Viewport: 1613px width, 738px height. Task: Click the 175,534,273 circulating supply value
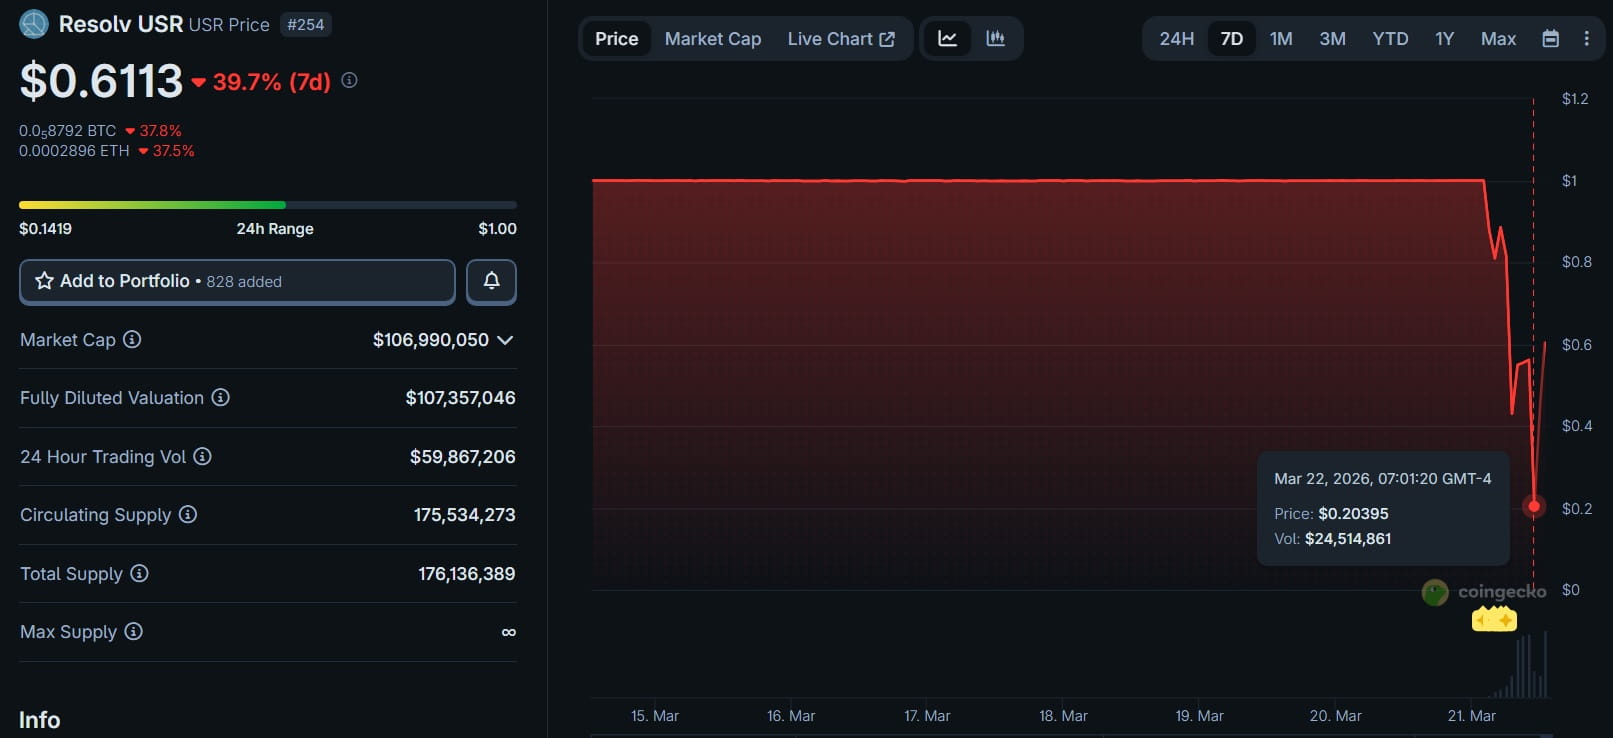pyautogui.click(x=465, y=515)
